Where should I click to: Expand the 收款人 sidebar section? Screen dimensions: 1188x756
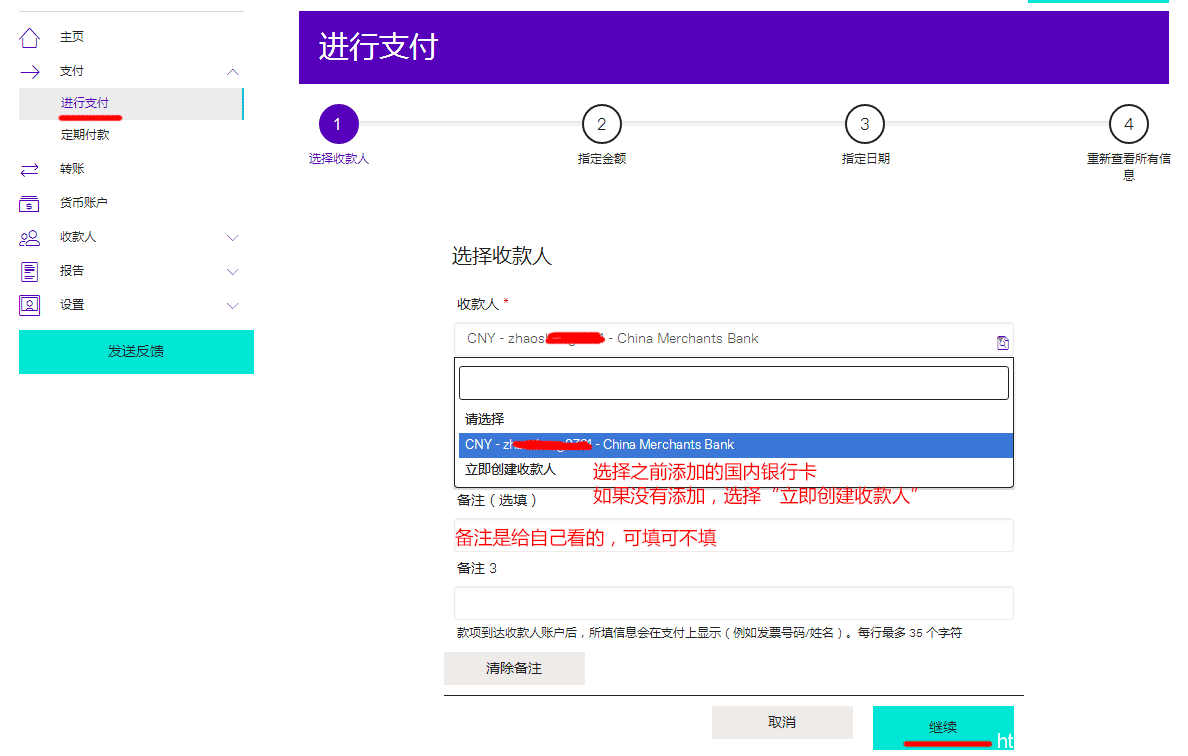click(x=232, y=237)
